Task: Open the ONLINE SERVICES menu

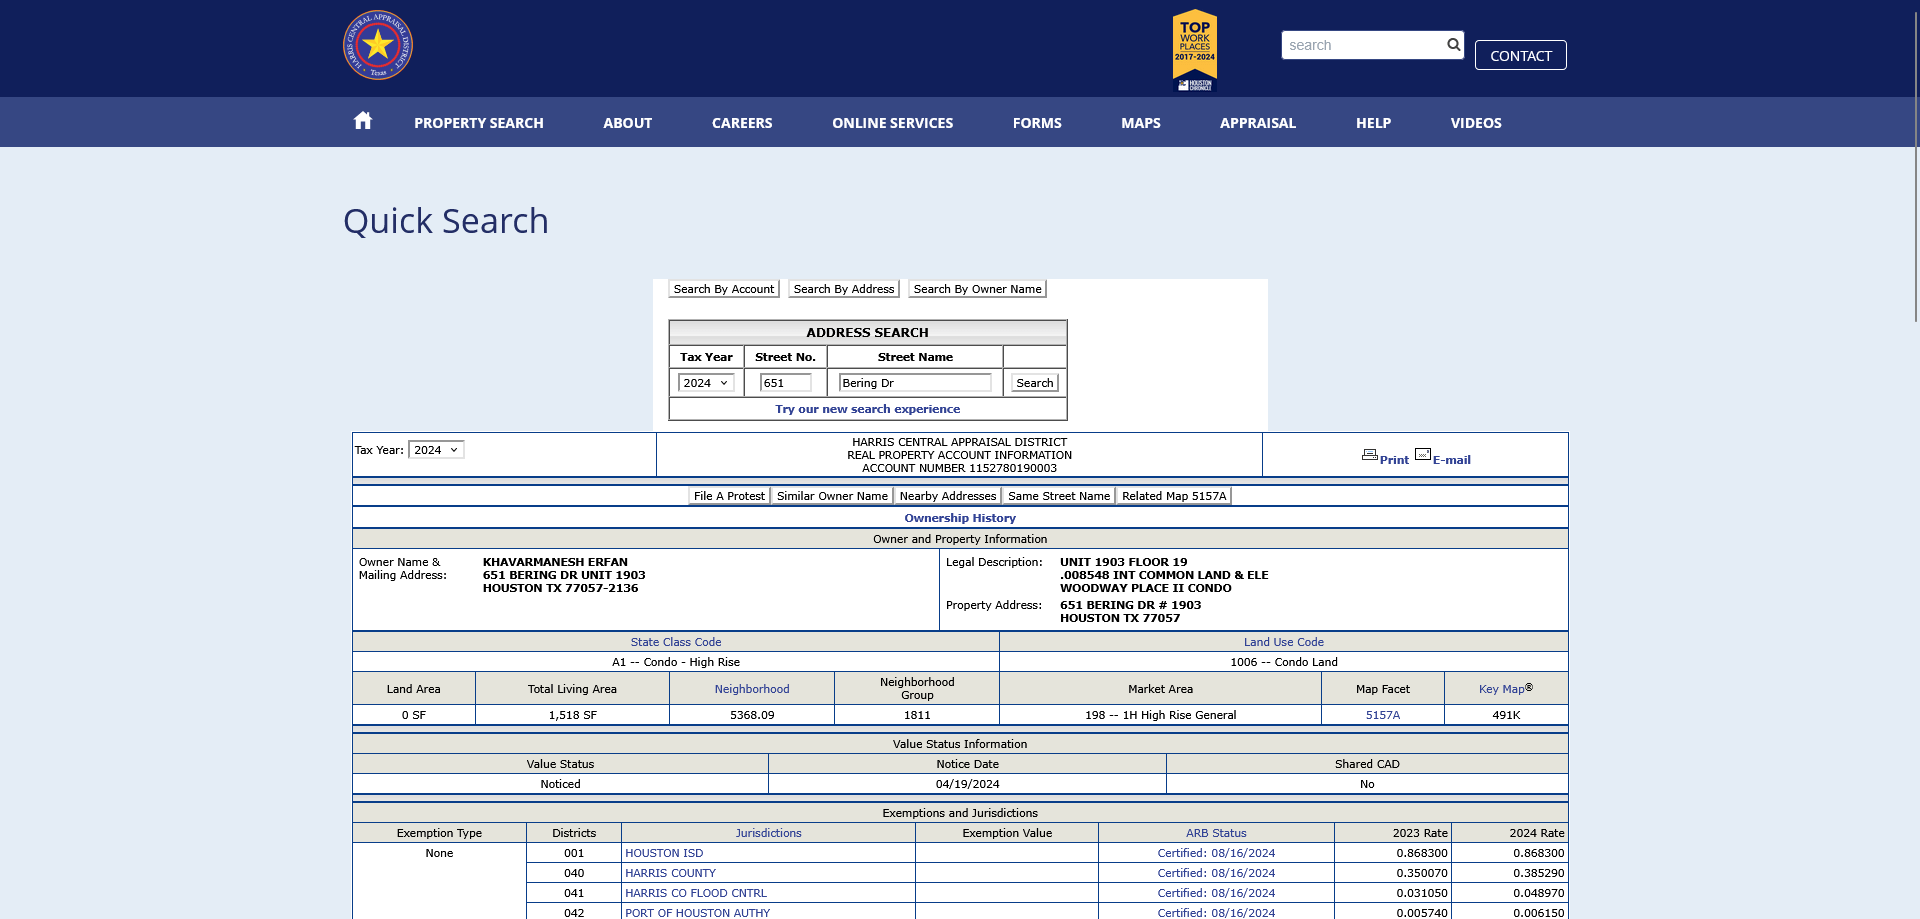Action: (x=893, y=123)
